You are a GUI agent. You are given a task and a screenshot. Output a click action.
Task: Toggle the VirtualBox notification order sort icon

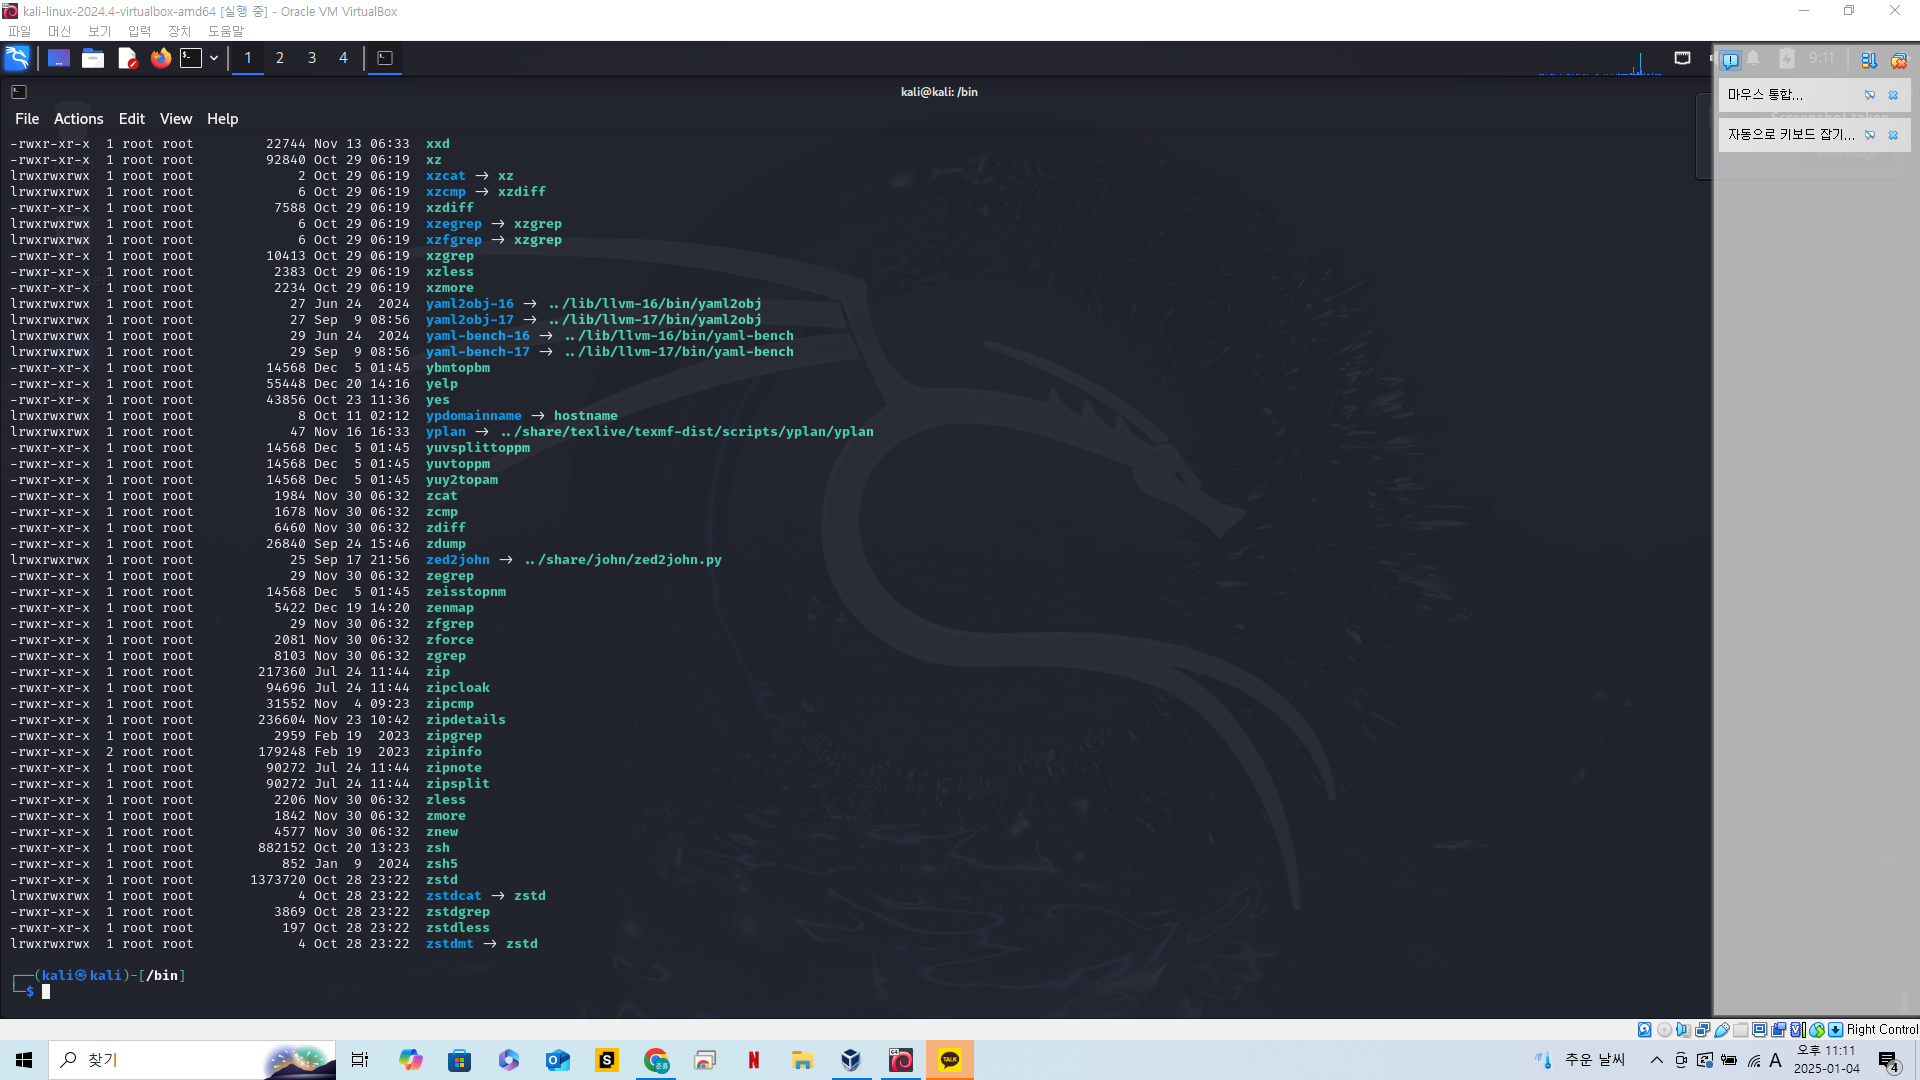point(1868,60)
